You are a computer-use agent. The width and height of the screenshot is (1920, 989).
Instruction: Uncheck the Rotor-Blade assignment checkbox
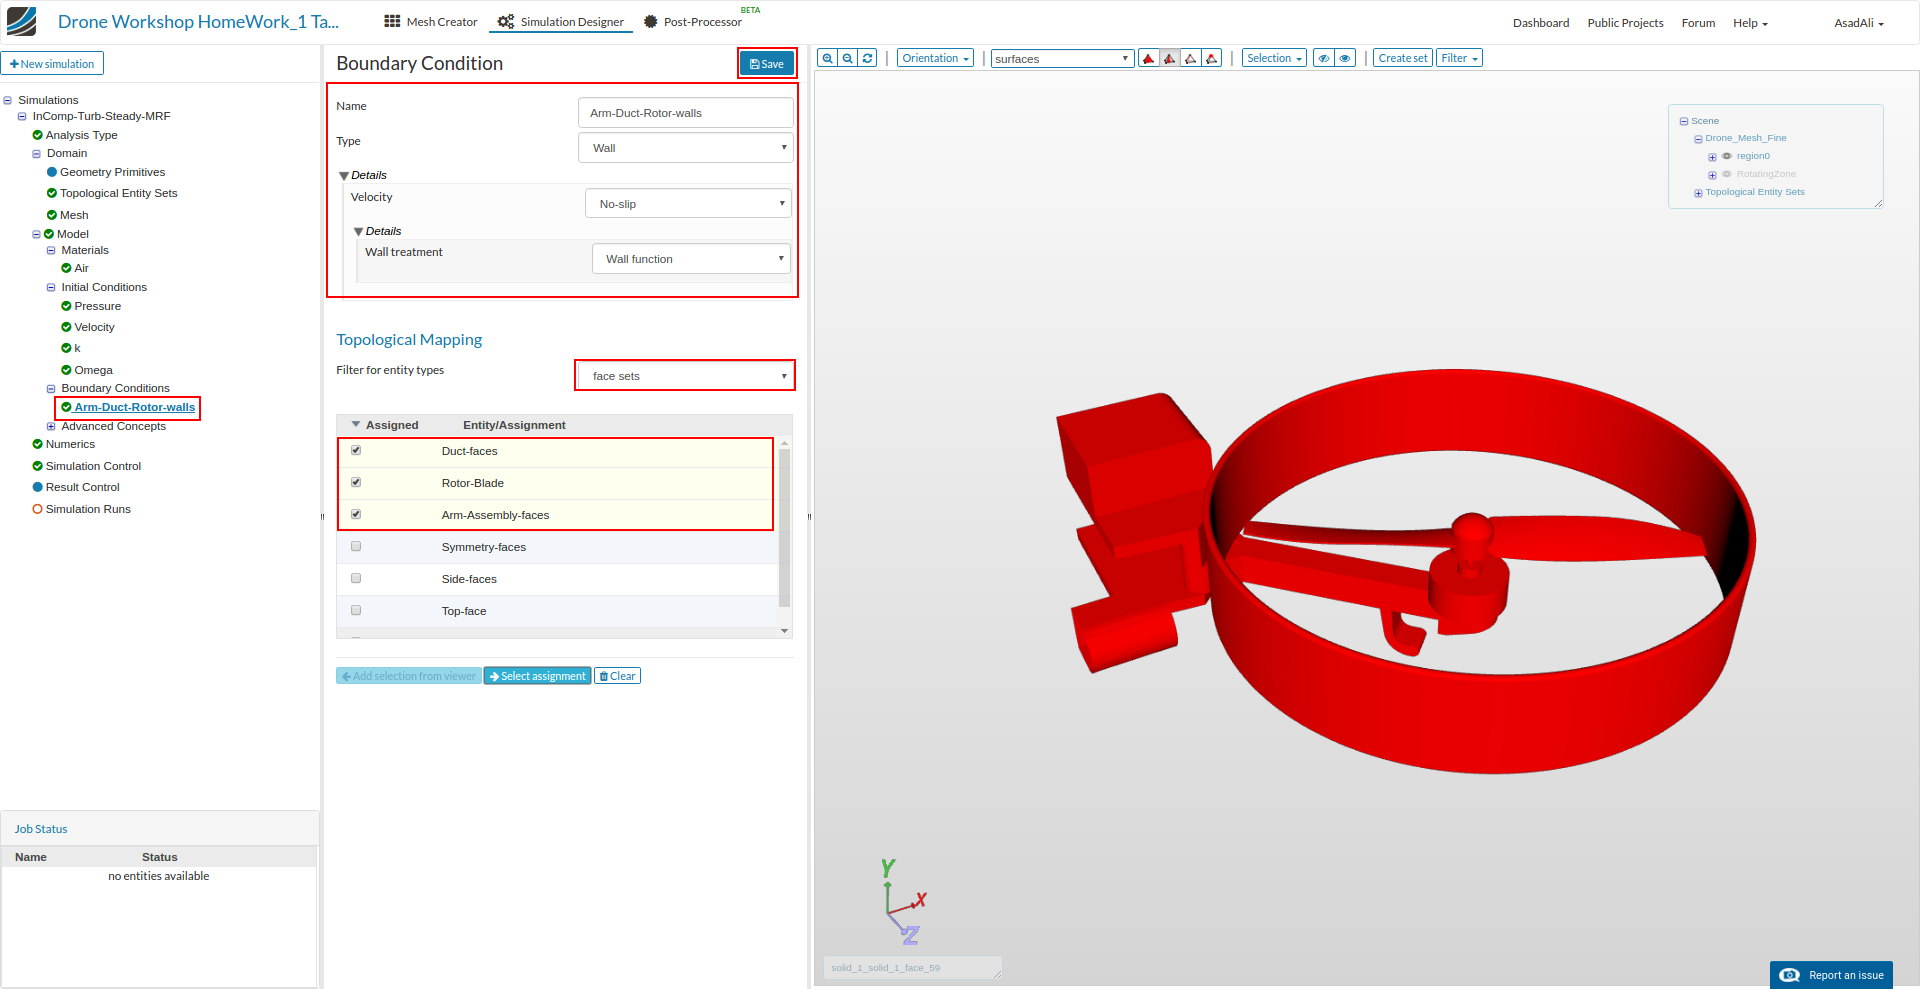click(x=356, y=483)
